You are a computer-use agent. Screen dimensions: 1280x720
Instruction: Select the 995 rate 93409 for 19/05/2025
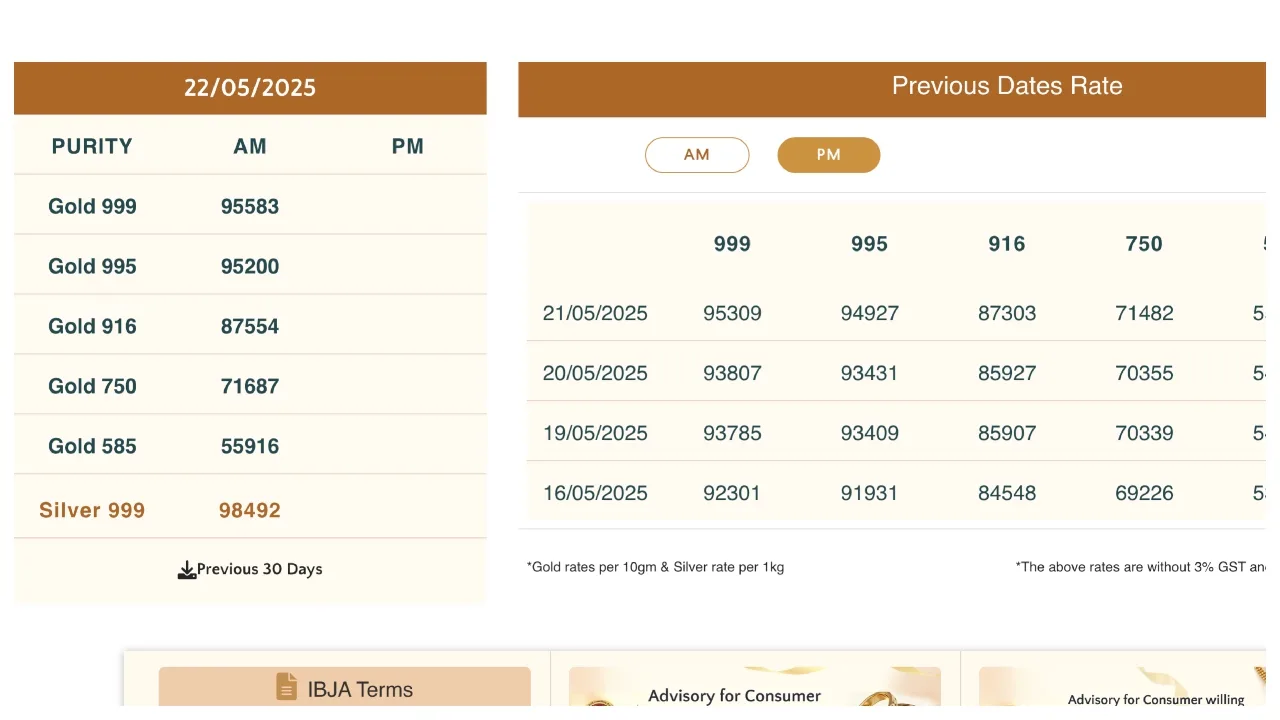(x=869, y=433)
